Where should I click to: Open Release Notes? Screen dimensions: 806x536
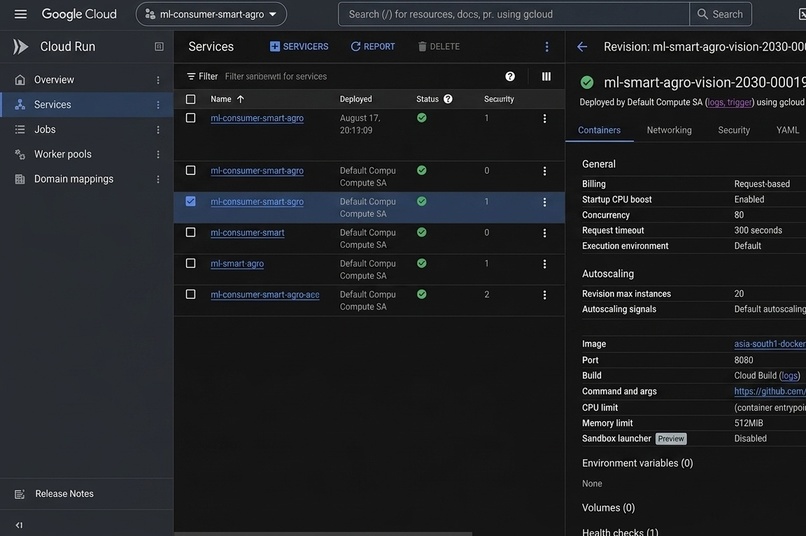64,494
